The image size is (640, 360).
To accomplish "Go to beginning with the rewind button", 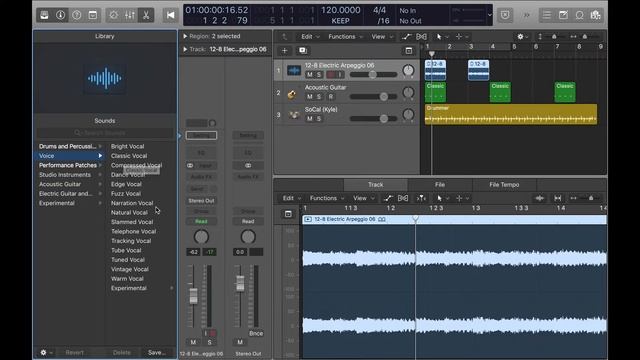I will coord(171,15).
